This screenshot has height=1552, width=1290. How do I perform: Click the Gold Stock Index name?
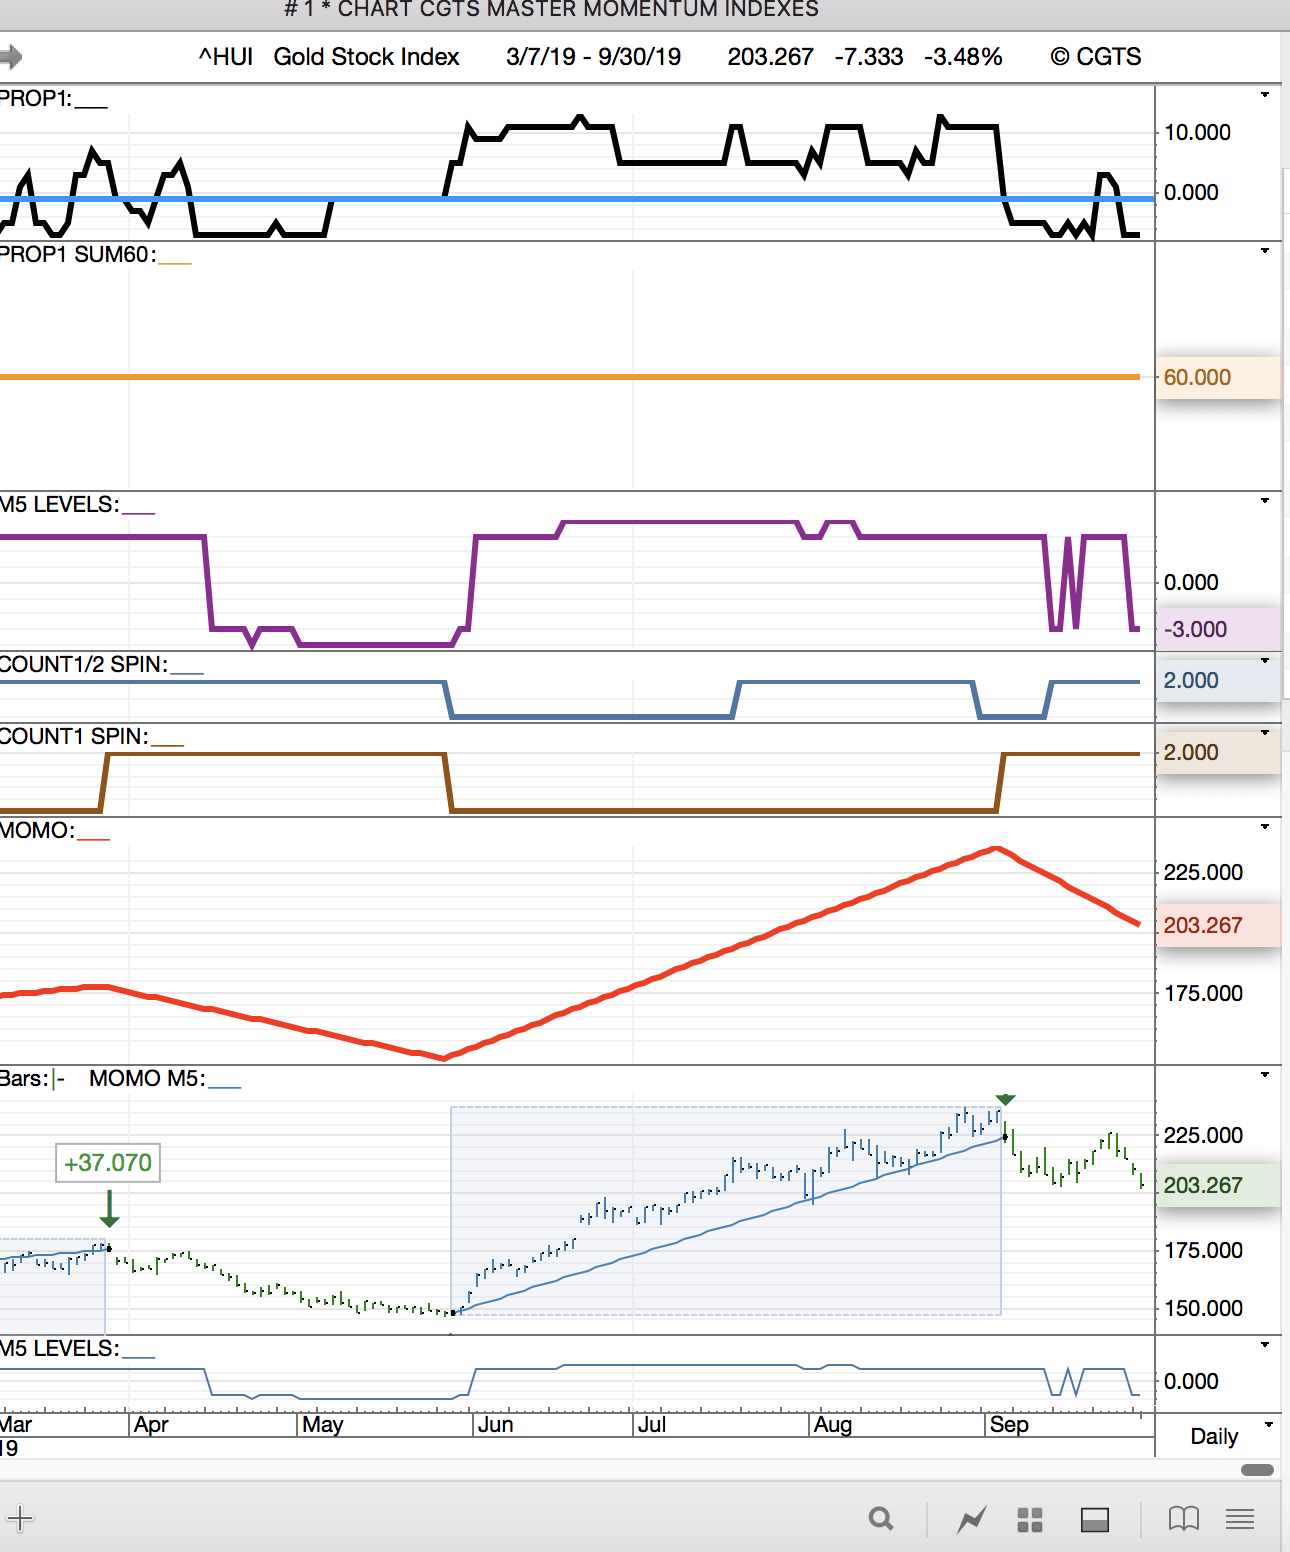pyautogui.click(x=366, y=57)
